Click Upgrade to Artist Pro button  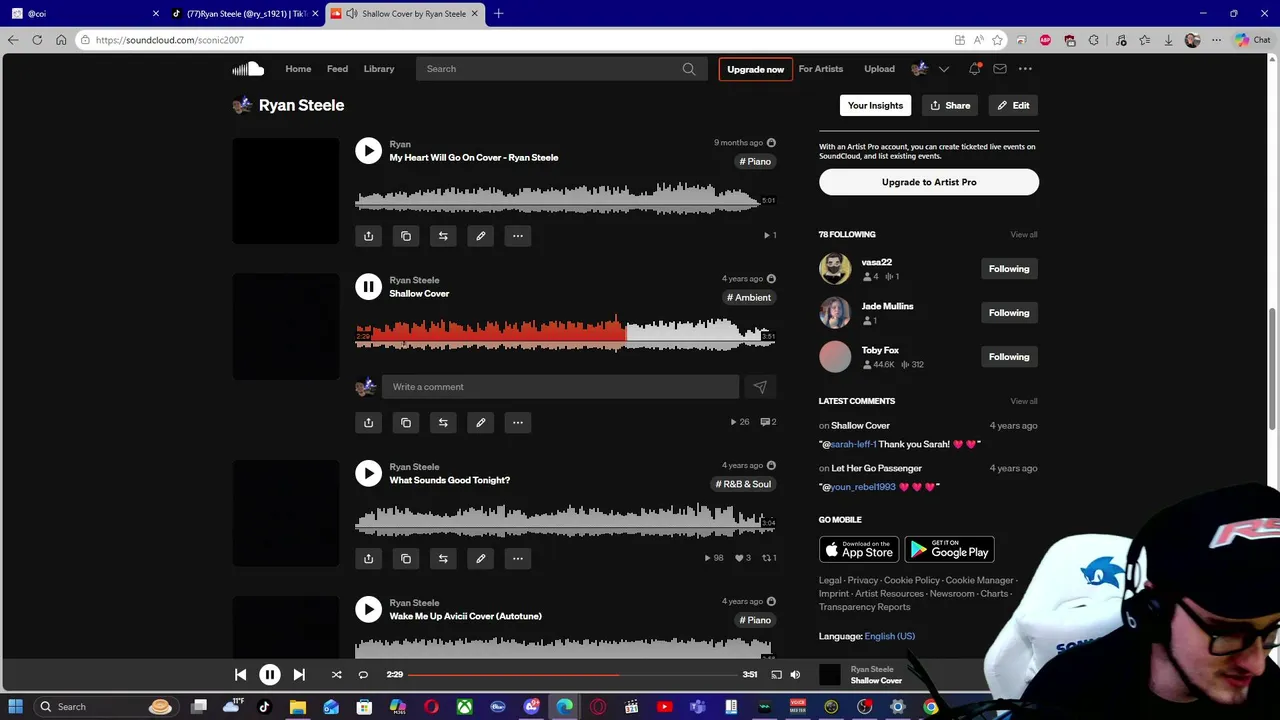[929, 182]
